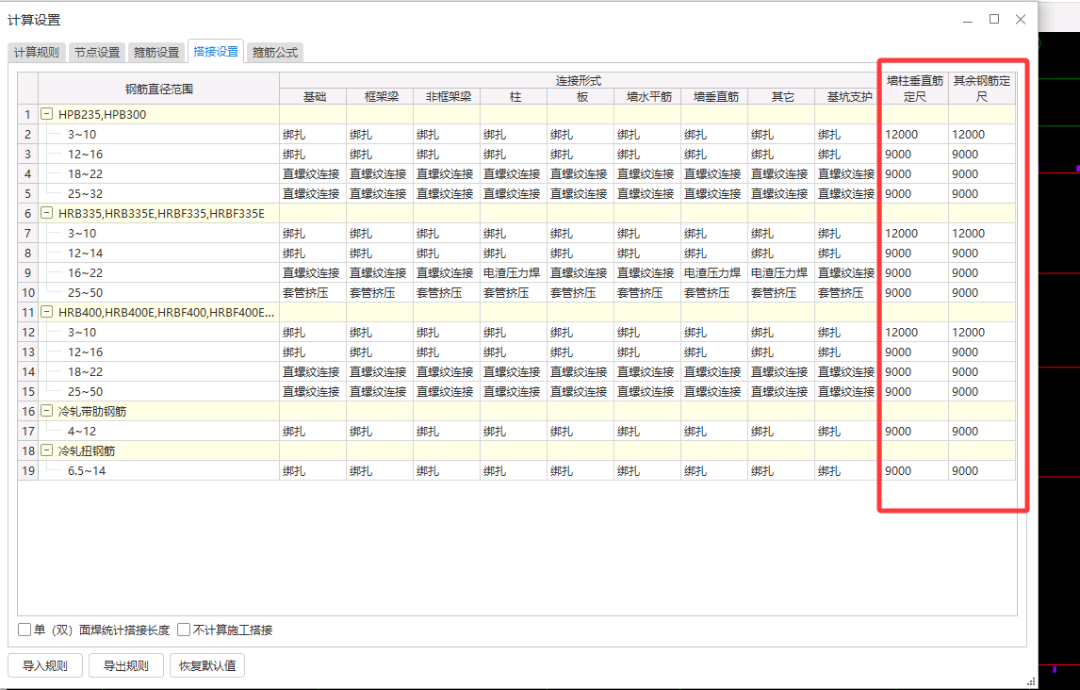Enable 单(双)面焊统计搭接长度 checkbox
Viewport: 1080px width, 690px height.
point(25,629)
